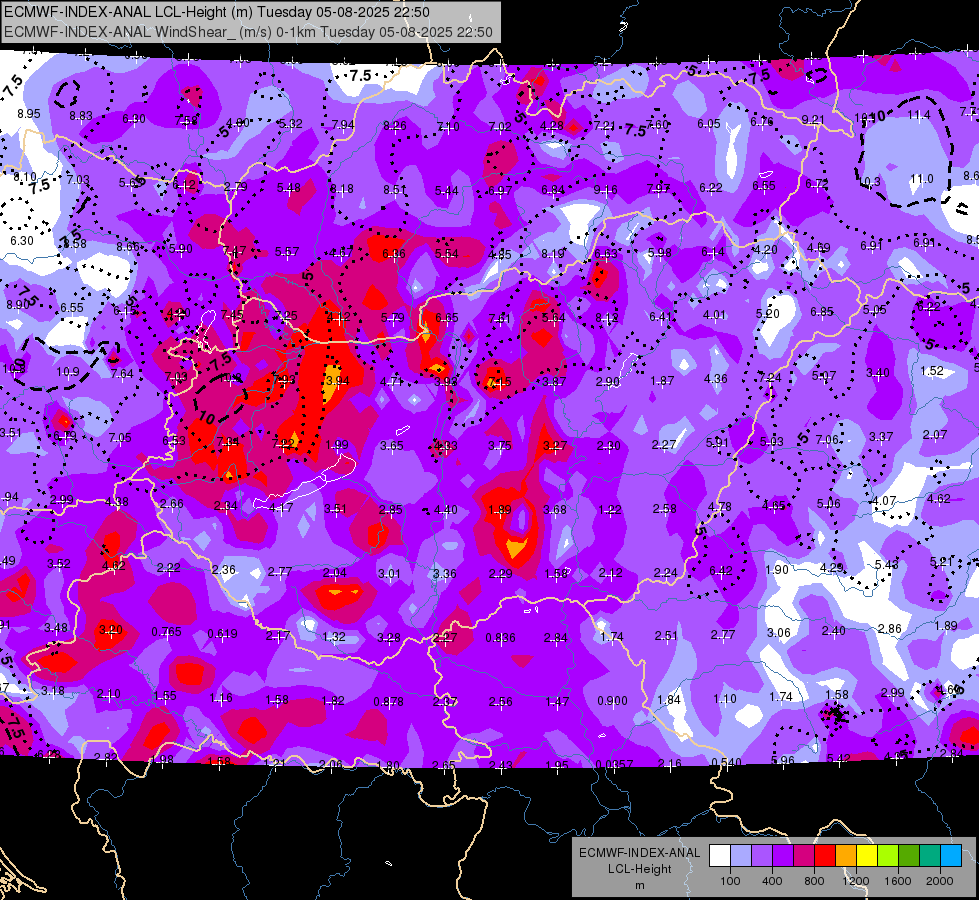
Task: Click the grid value '7.24'
Action: coord(769,377)
